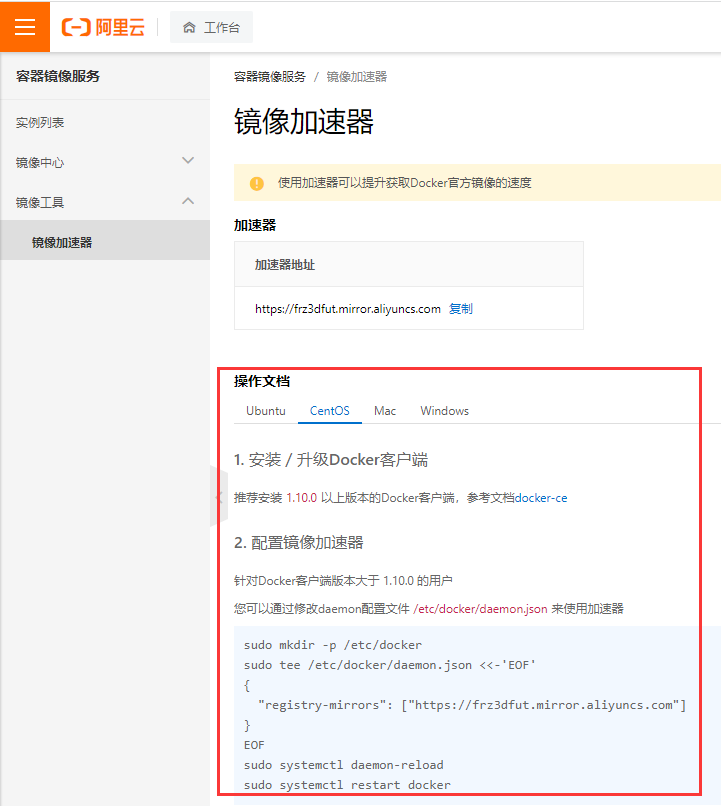
Task: Click the 镜像加速器 breadcrumb text
Action: pyautogui.click(x=357, y=77)
